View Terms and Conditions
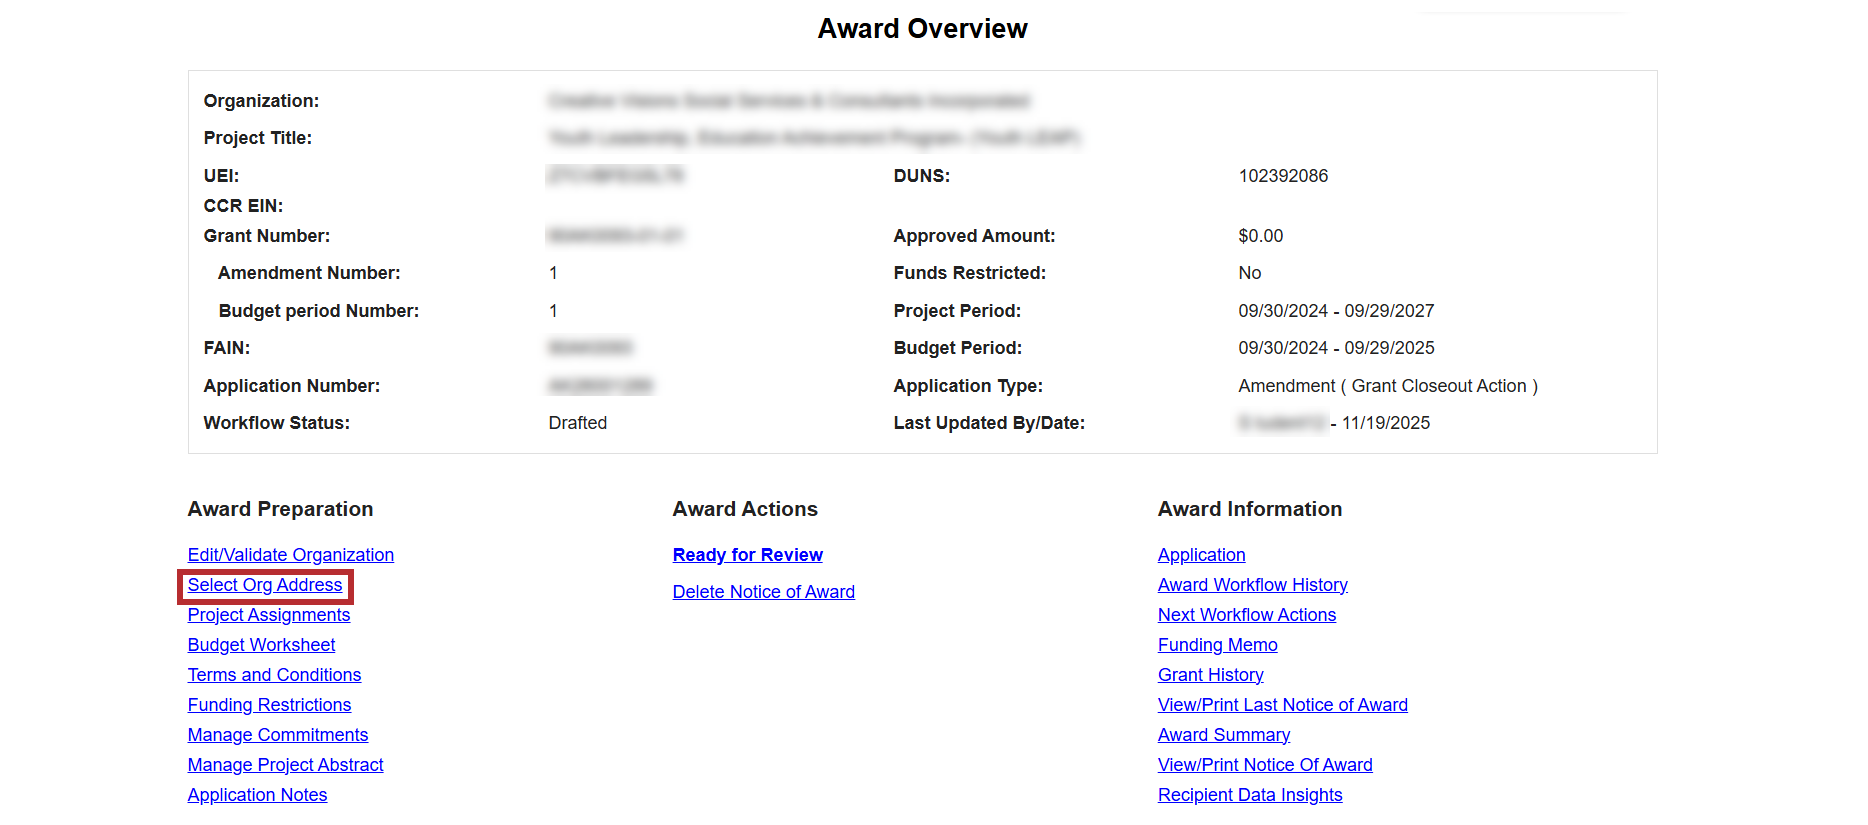 click(x=274, y=675)
